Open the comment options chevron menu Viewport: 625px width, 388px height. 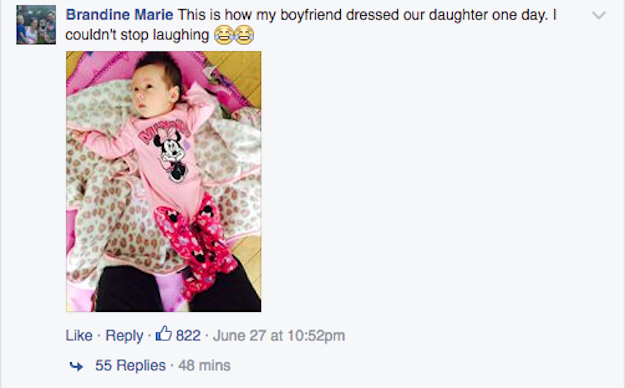(x=599, y=16)
